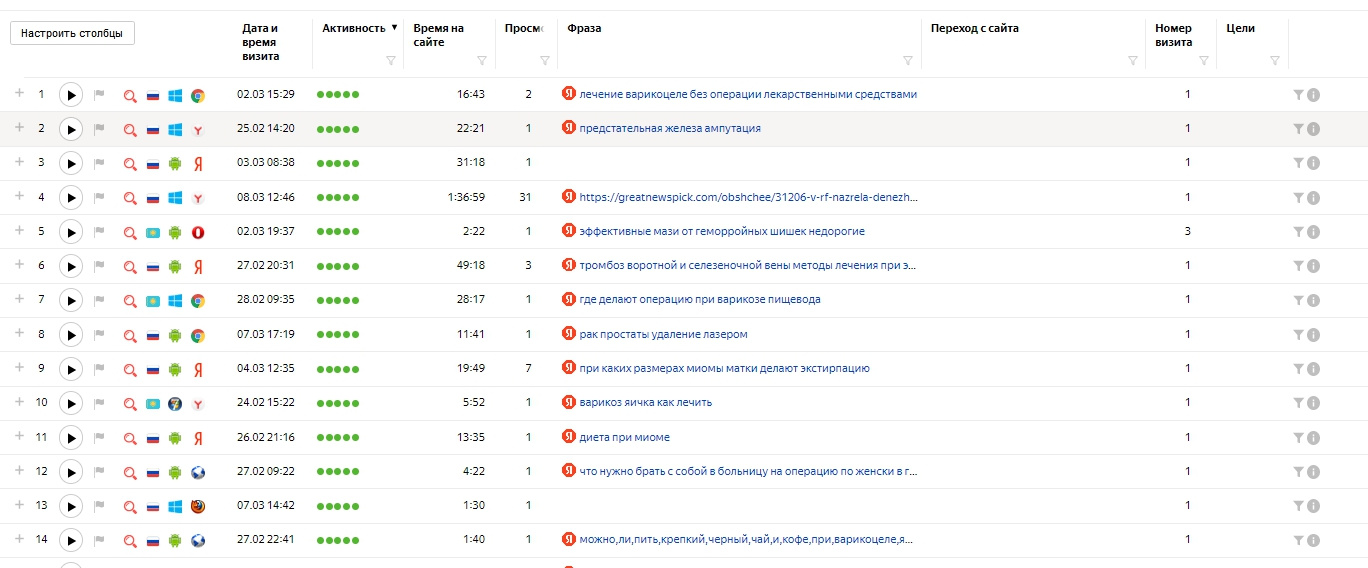The height and width of the screenshot is (568, 1368).
Task: Click the Opera browser icon in row 5
Action: (198, 232)
